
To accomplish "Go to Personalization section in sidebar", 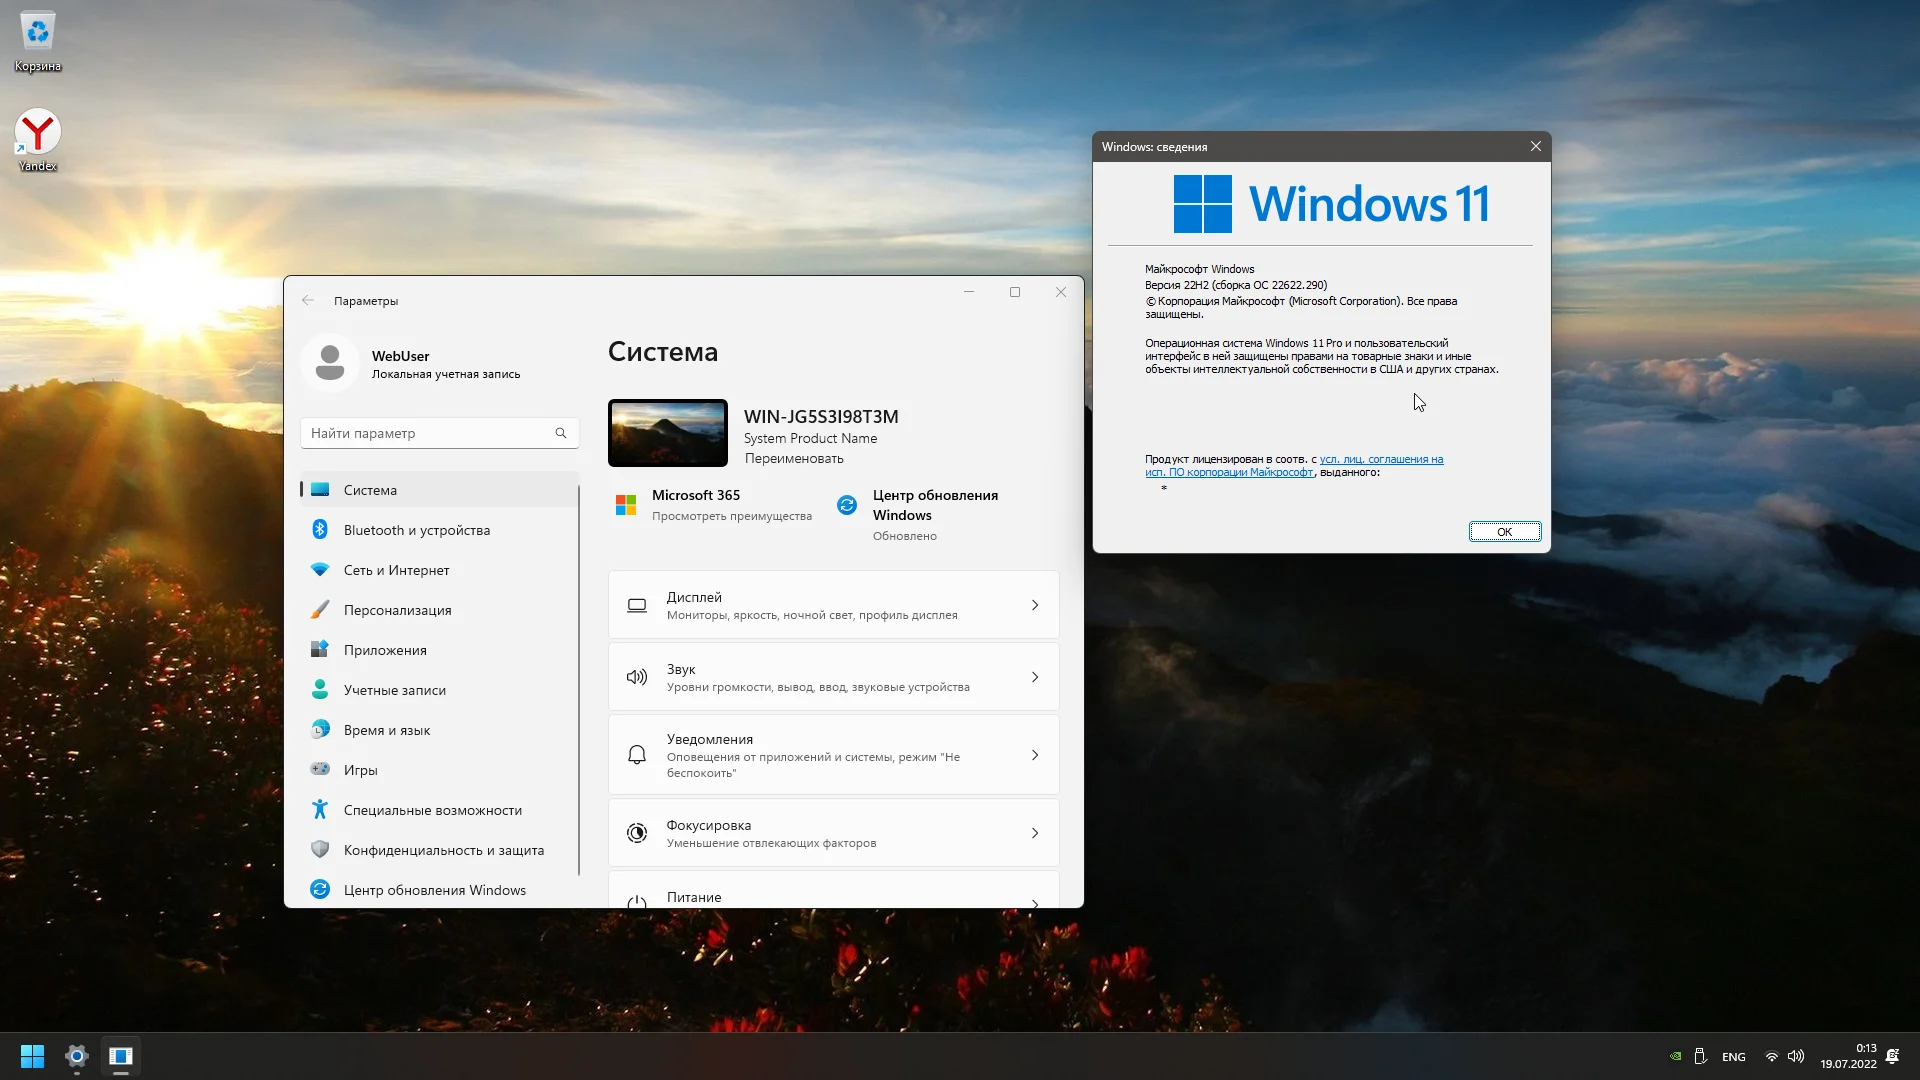I will (397, 610).
